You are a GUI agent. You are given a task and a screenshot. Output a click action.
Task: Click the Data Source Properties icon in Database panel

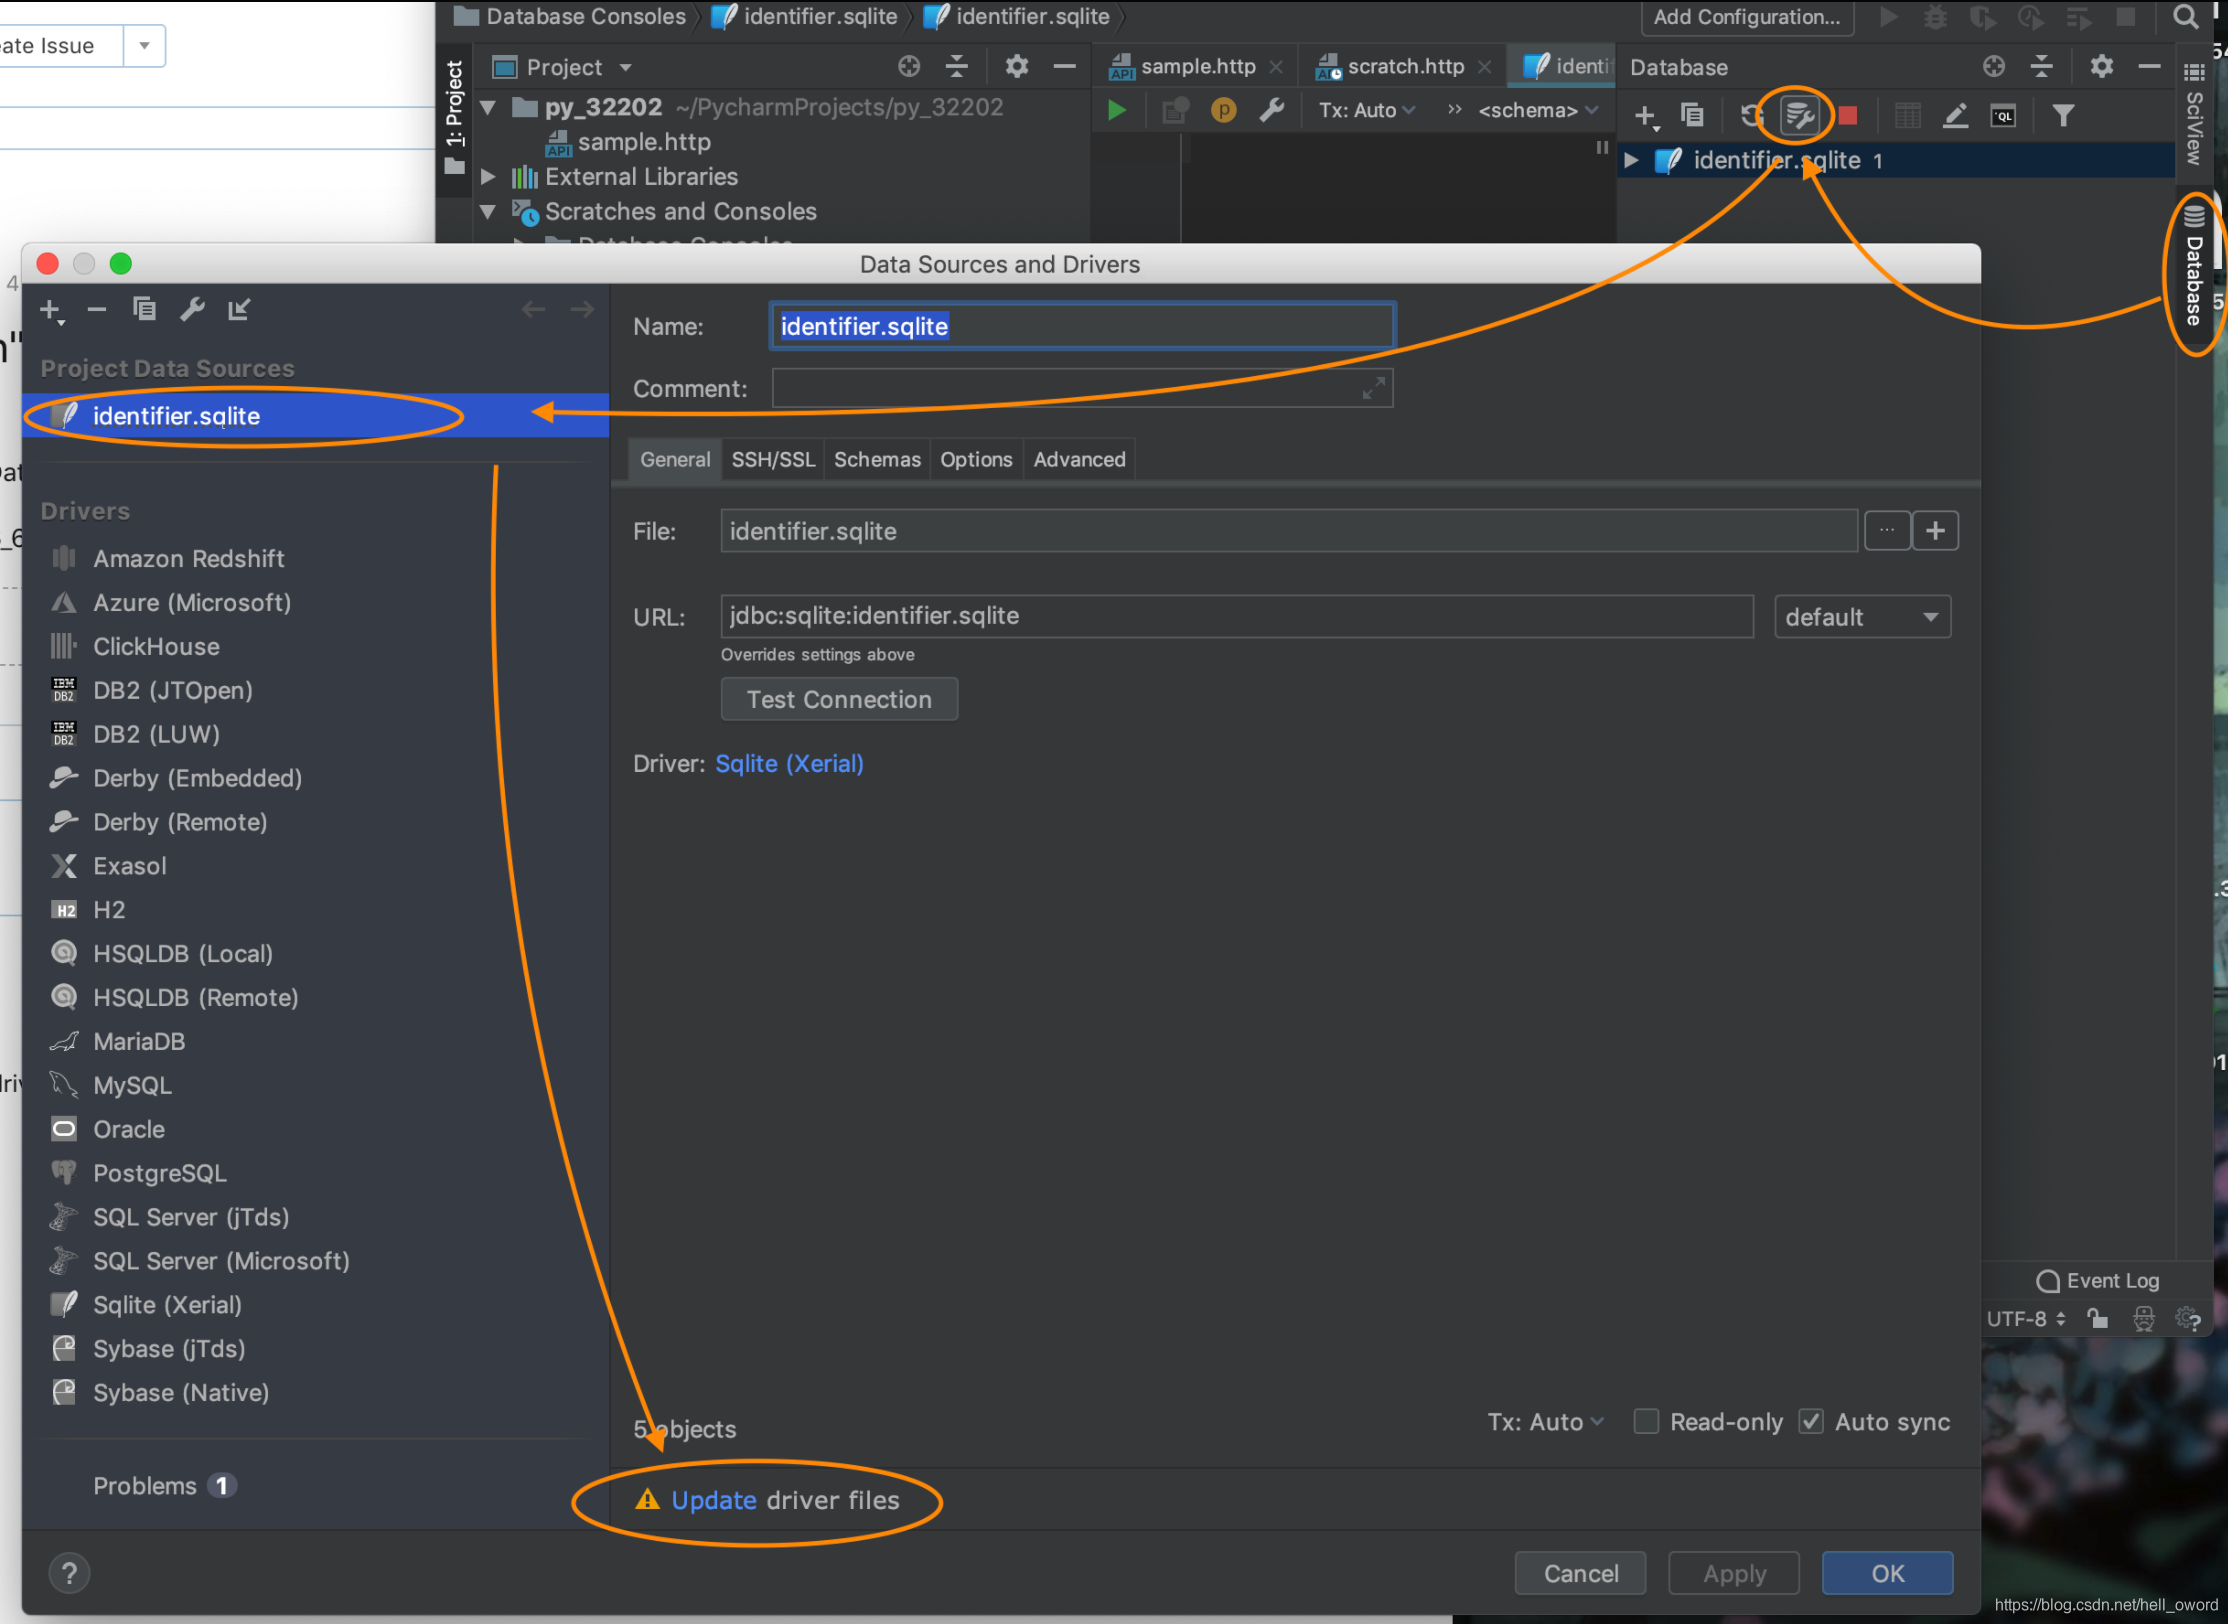(1798, 116)
